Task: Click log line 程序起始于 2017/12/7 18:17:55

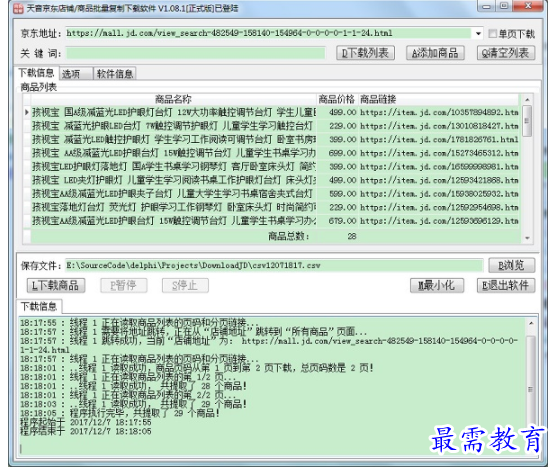Action: pyautogui.click(x=86, y=422)
